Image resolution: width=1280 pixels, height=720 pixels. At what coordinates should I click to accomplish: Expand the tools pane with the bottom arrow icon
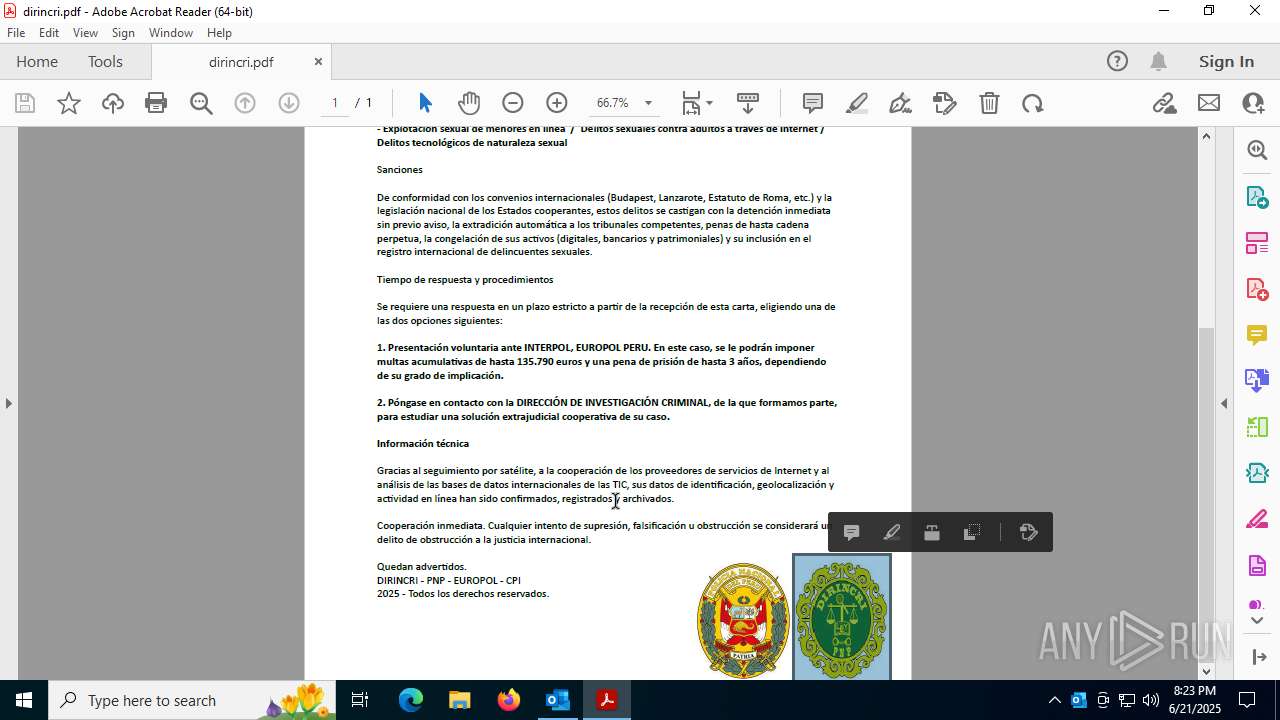point(1258,657)
